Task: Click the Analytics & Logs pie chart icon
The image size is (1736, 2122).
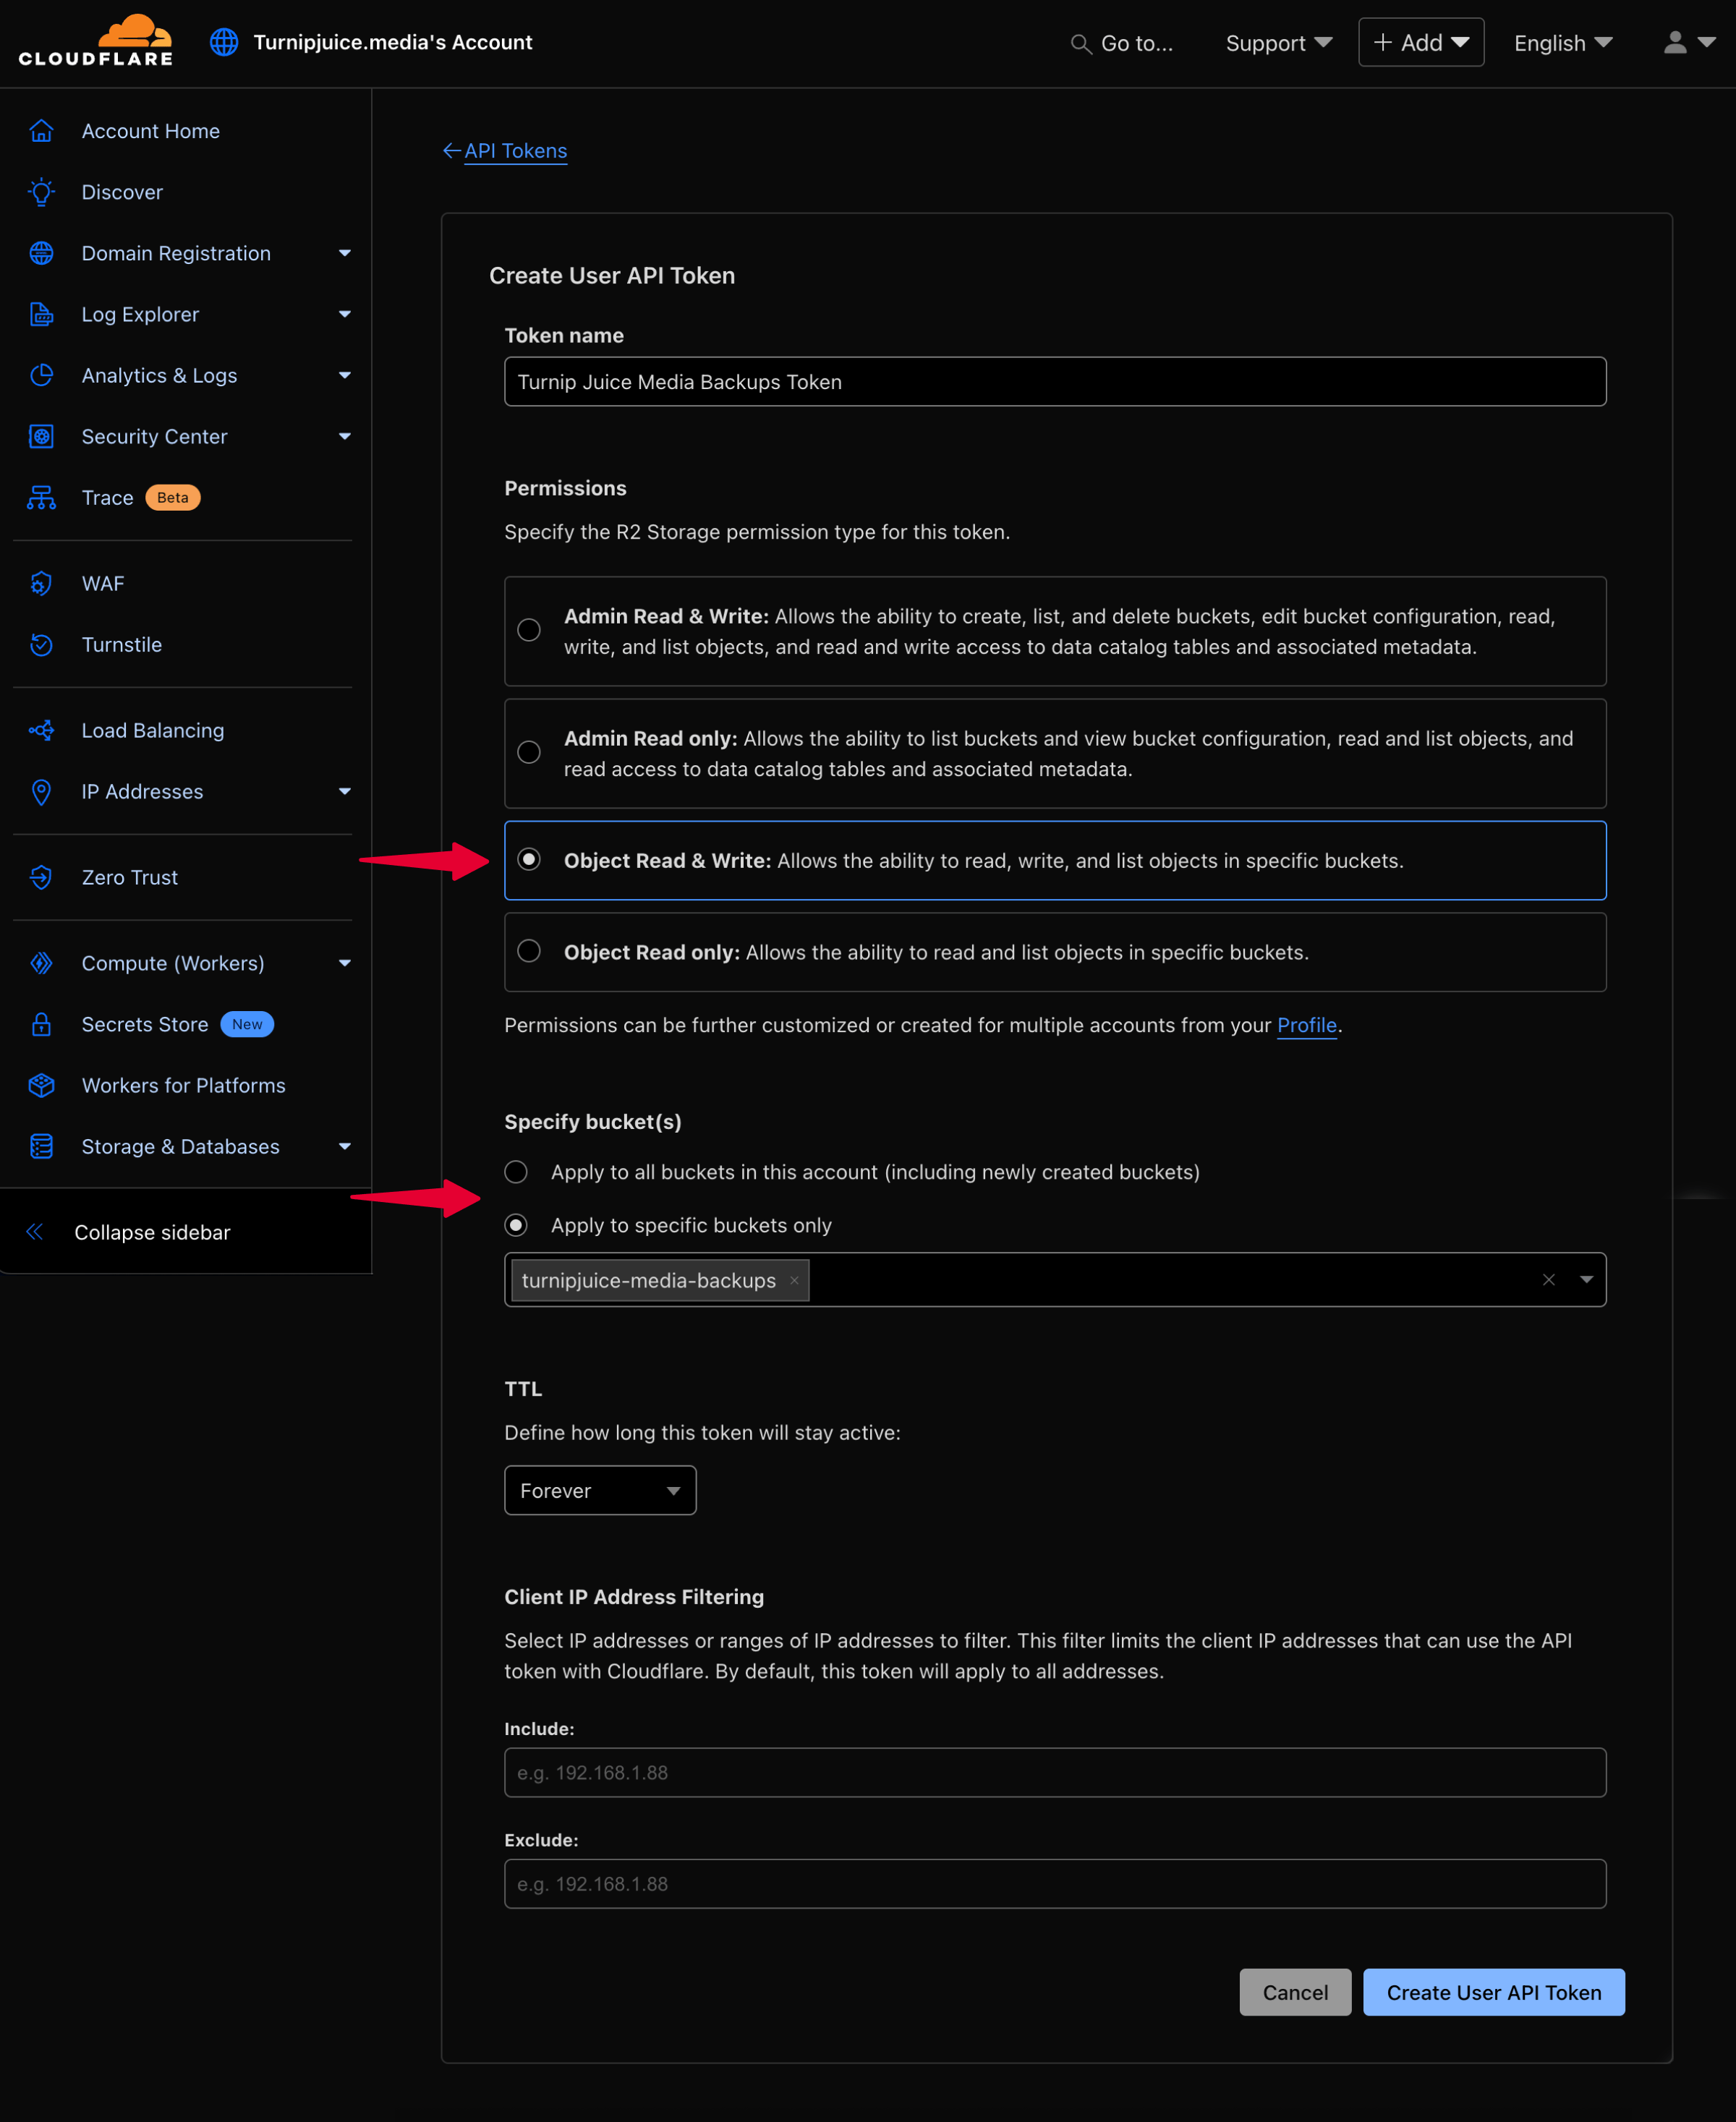Action: 41,375
